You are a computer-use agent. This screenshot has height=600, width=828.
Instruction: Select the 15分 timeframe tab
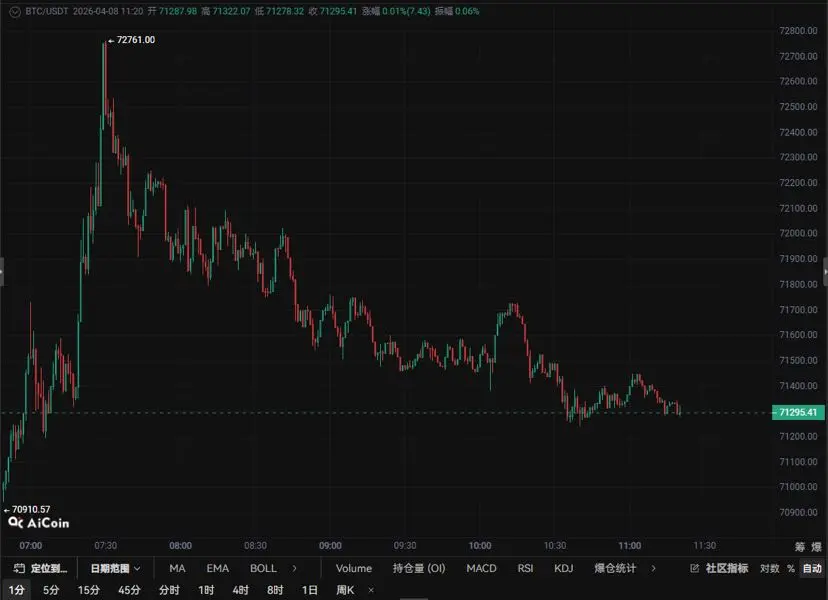click(88, 590)
